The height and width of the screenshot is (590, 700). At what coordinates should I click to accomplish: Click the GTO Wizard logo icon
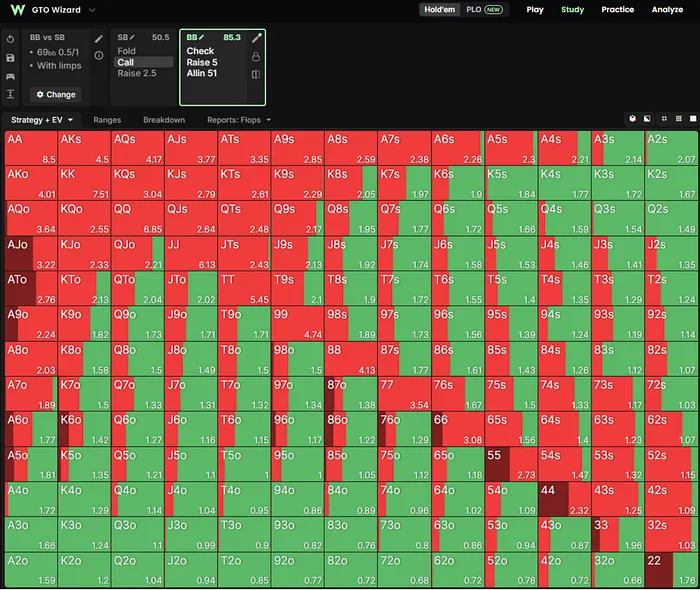pos(17,9)
